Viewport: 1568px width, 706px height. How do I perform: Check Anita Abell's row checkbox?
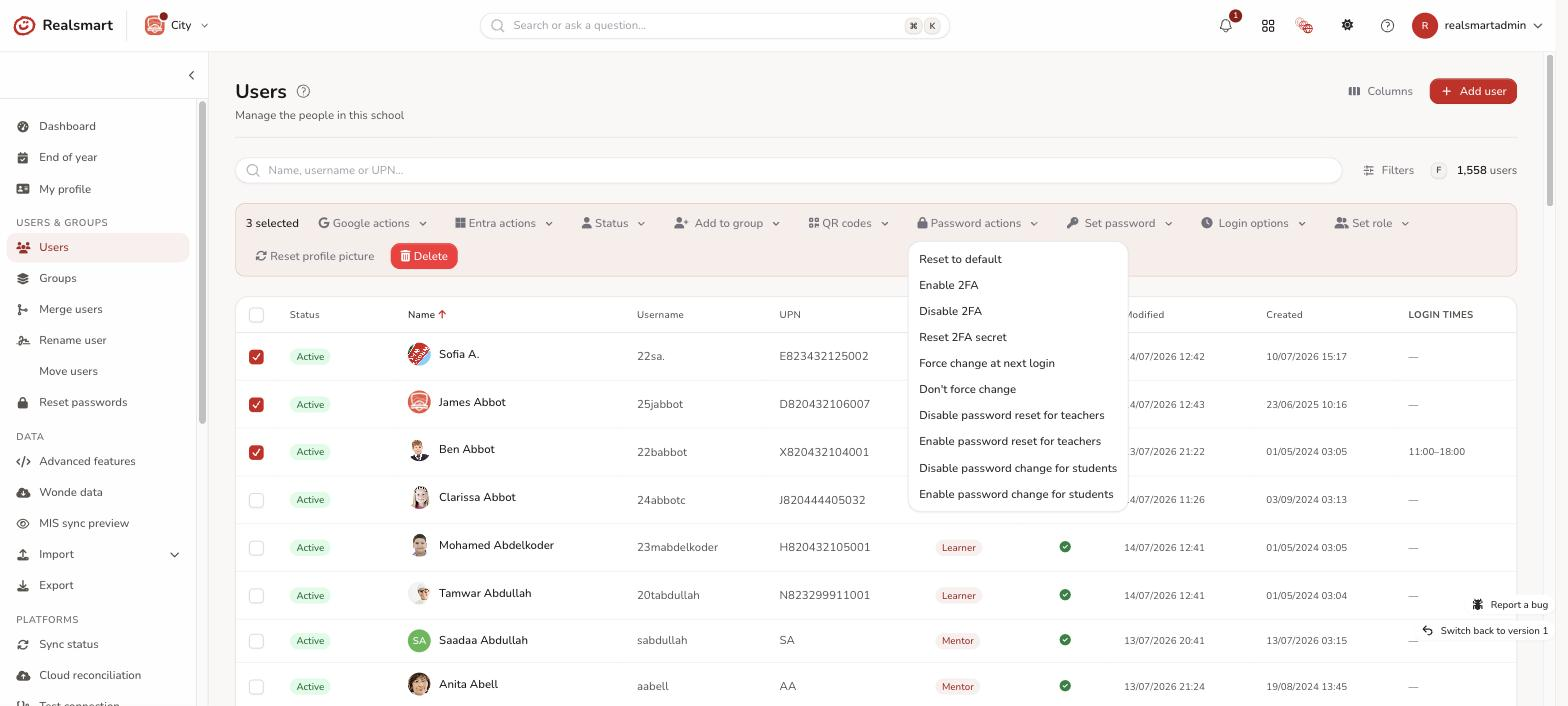click(256, 687)
